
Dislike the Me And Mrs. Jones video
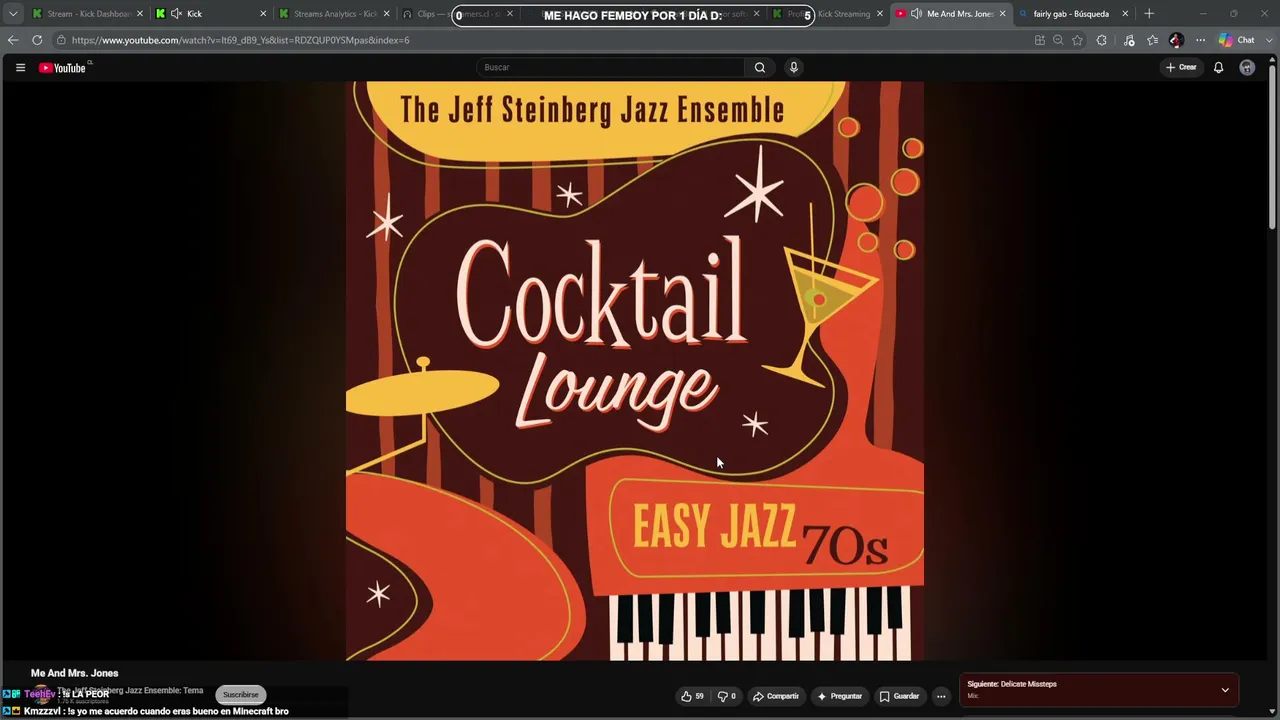[x=727, y=696]
